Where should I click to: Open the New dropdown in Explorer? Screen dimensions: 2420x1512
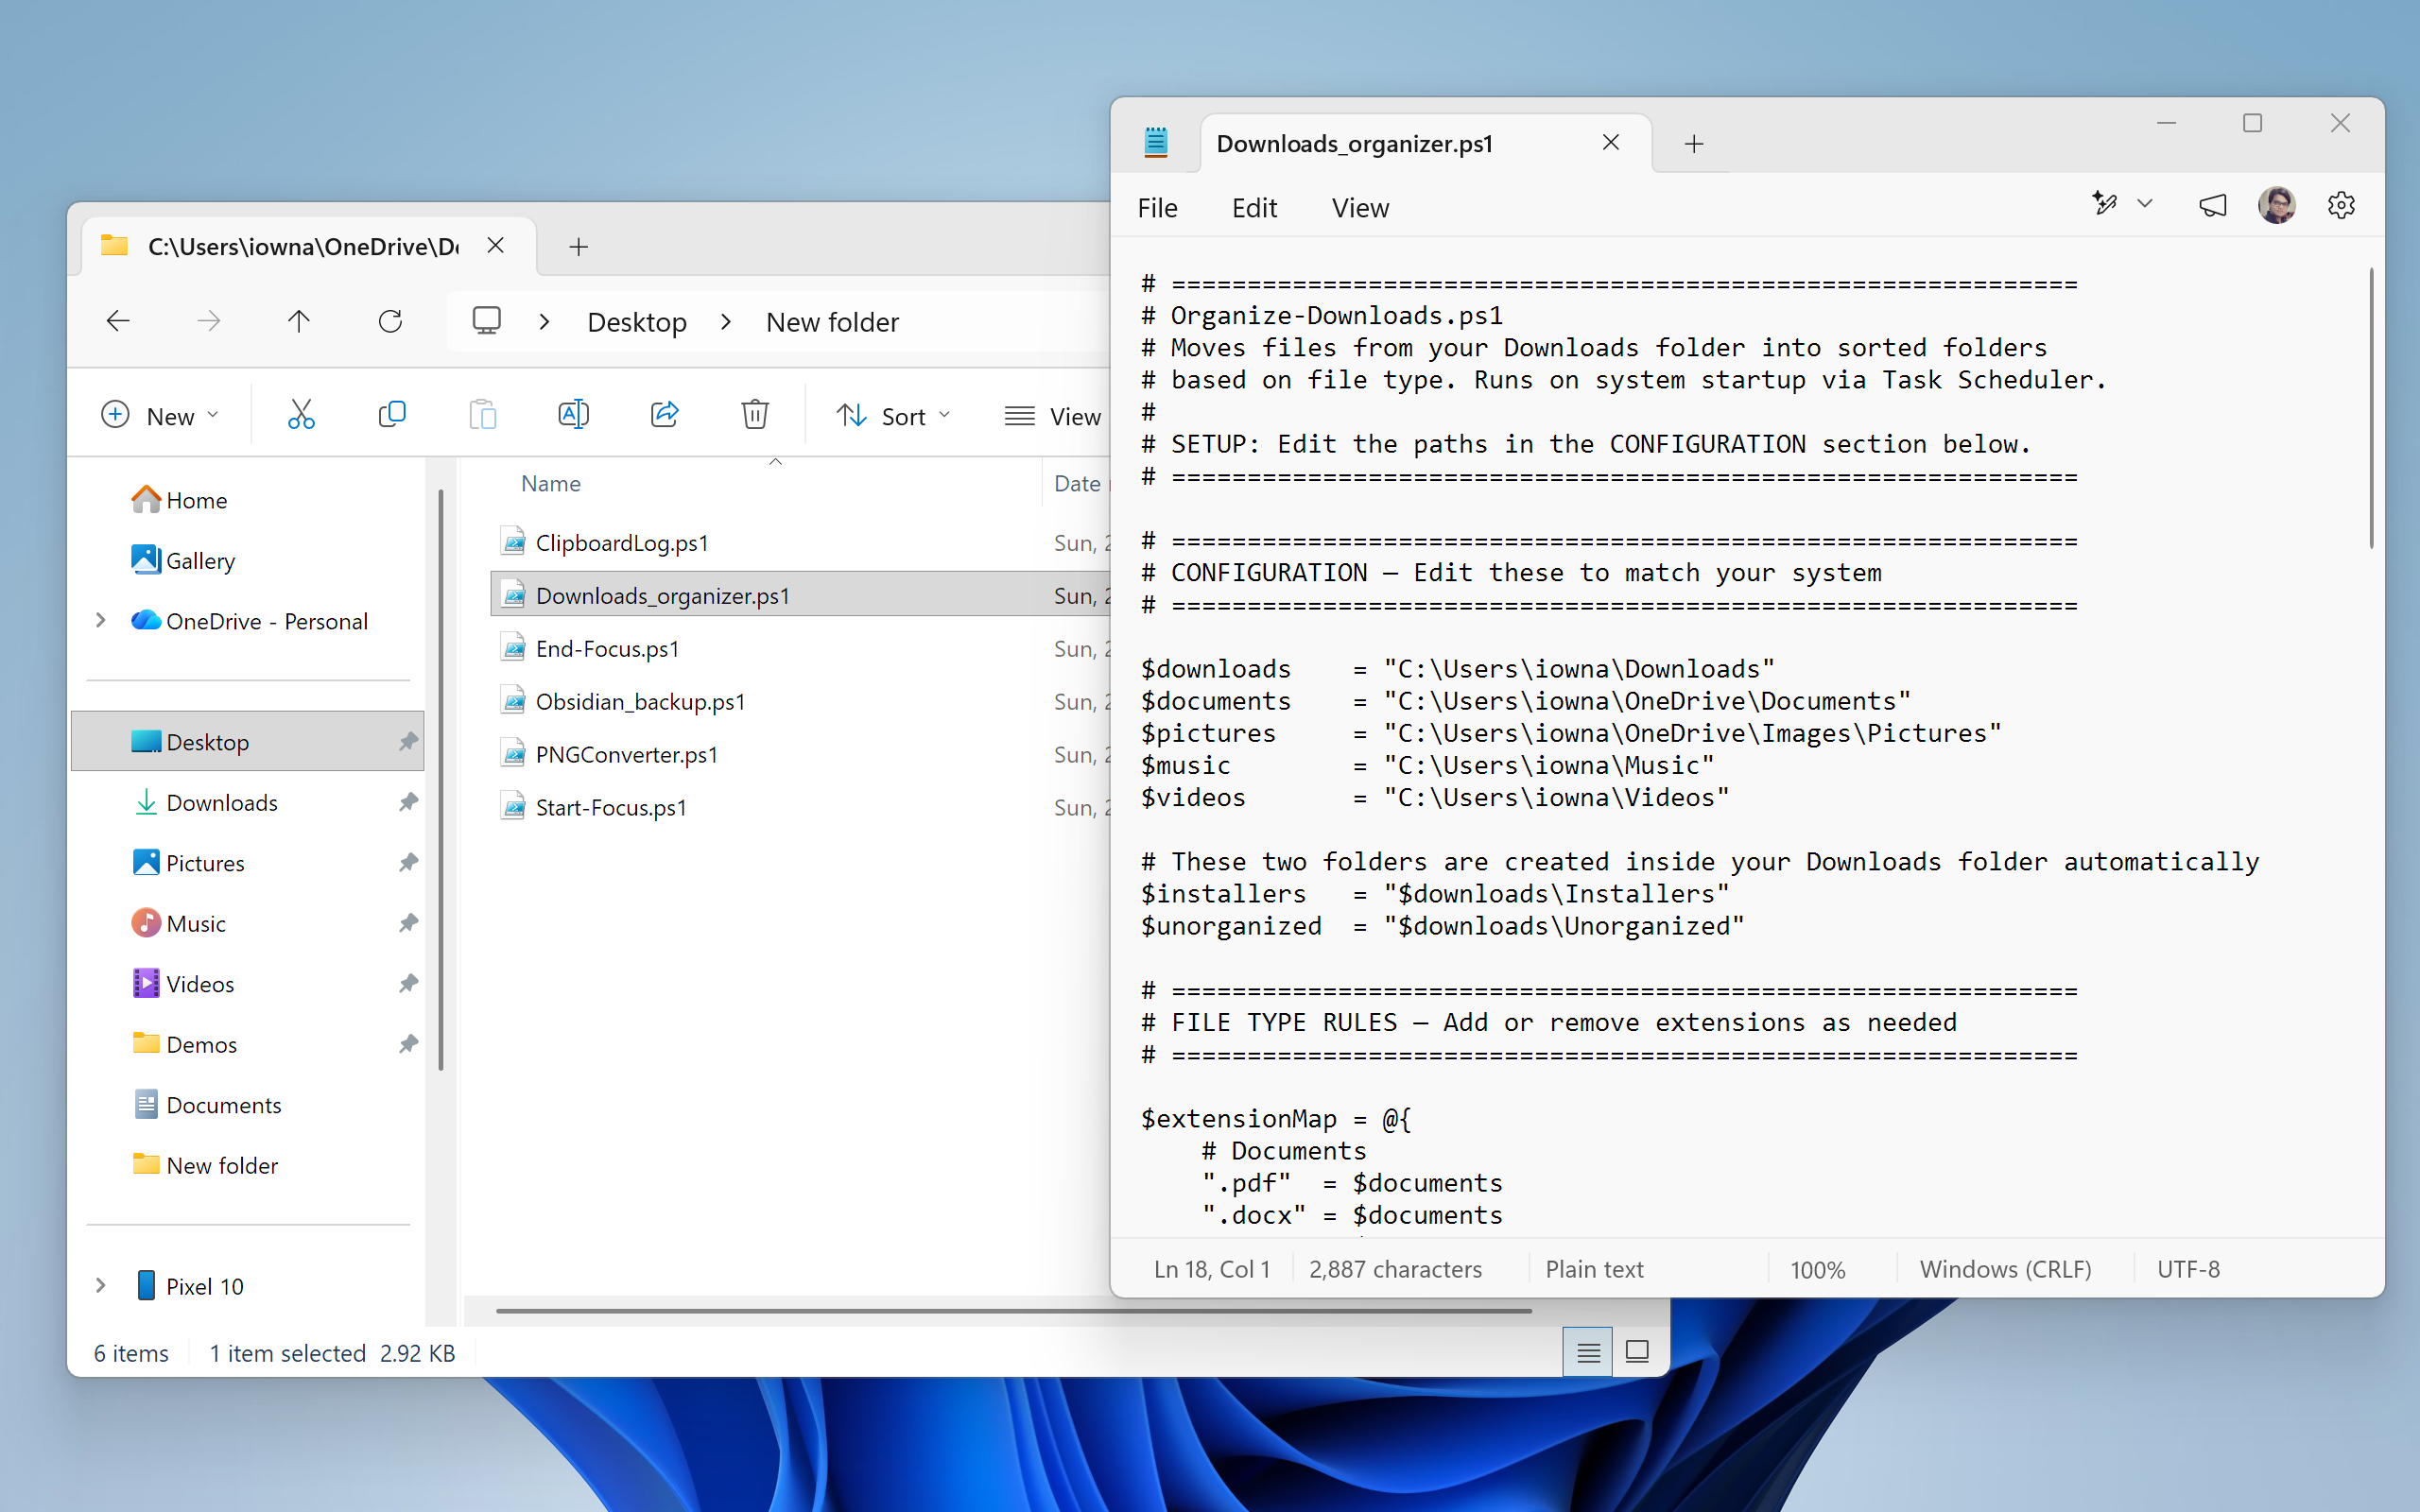pyautogui.click(x=160, y=416)
